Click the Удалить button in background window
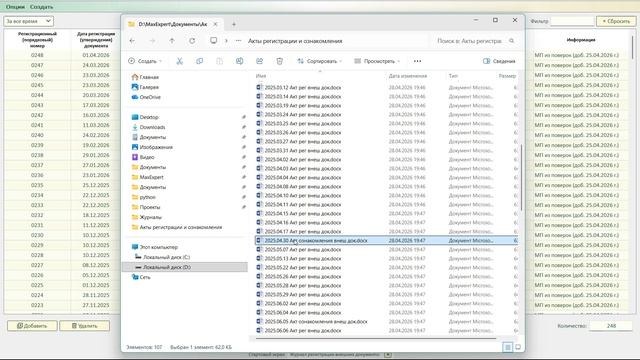This screenshot has width=640, height=360. click(x=84, y=326)
